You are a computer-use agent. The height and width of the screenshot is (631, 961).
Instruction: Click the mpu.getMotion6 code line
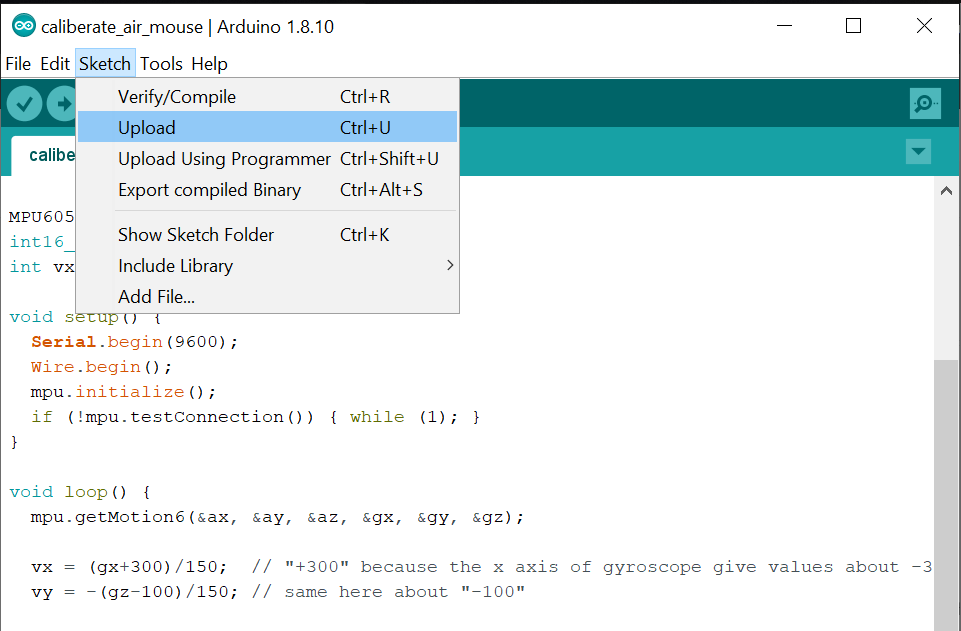[278, 517]
